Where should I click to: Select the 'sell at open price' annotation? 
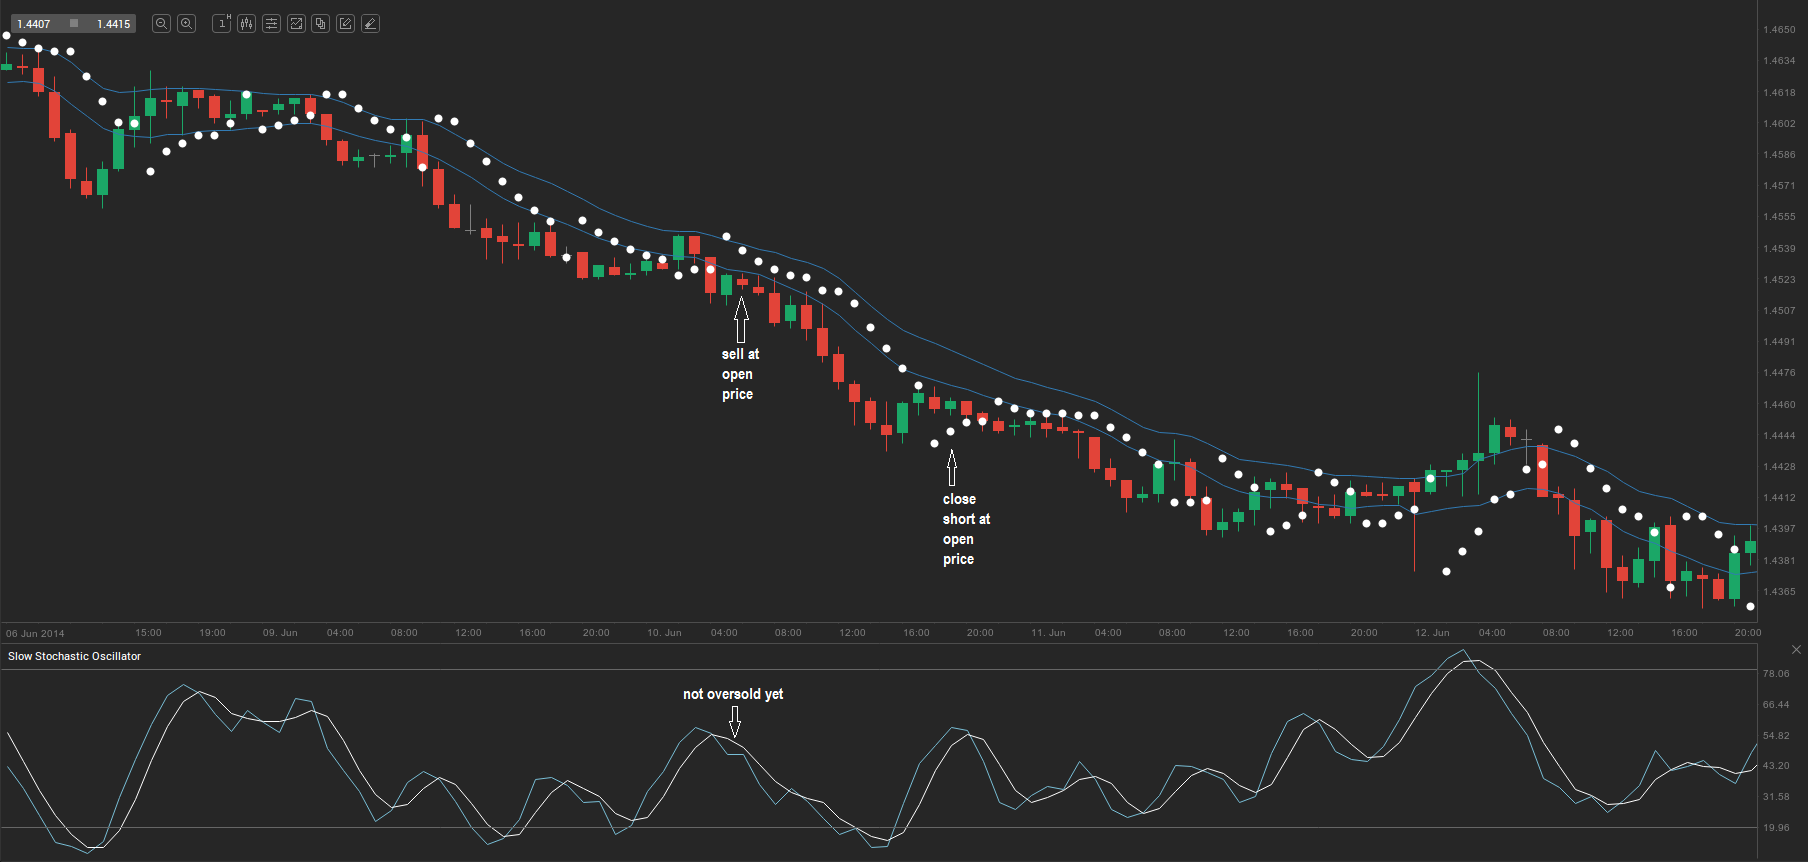click(739, 374)
